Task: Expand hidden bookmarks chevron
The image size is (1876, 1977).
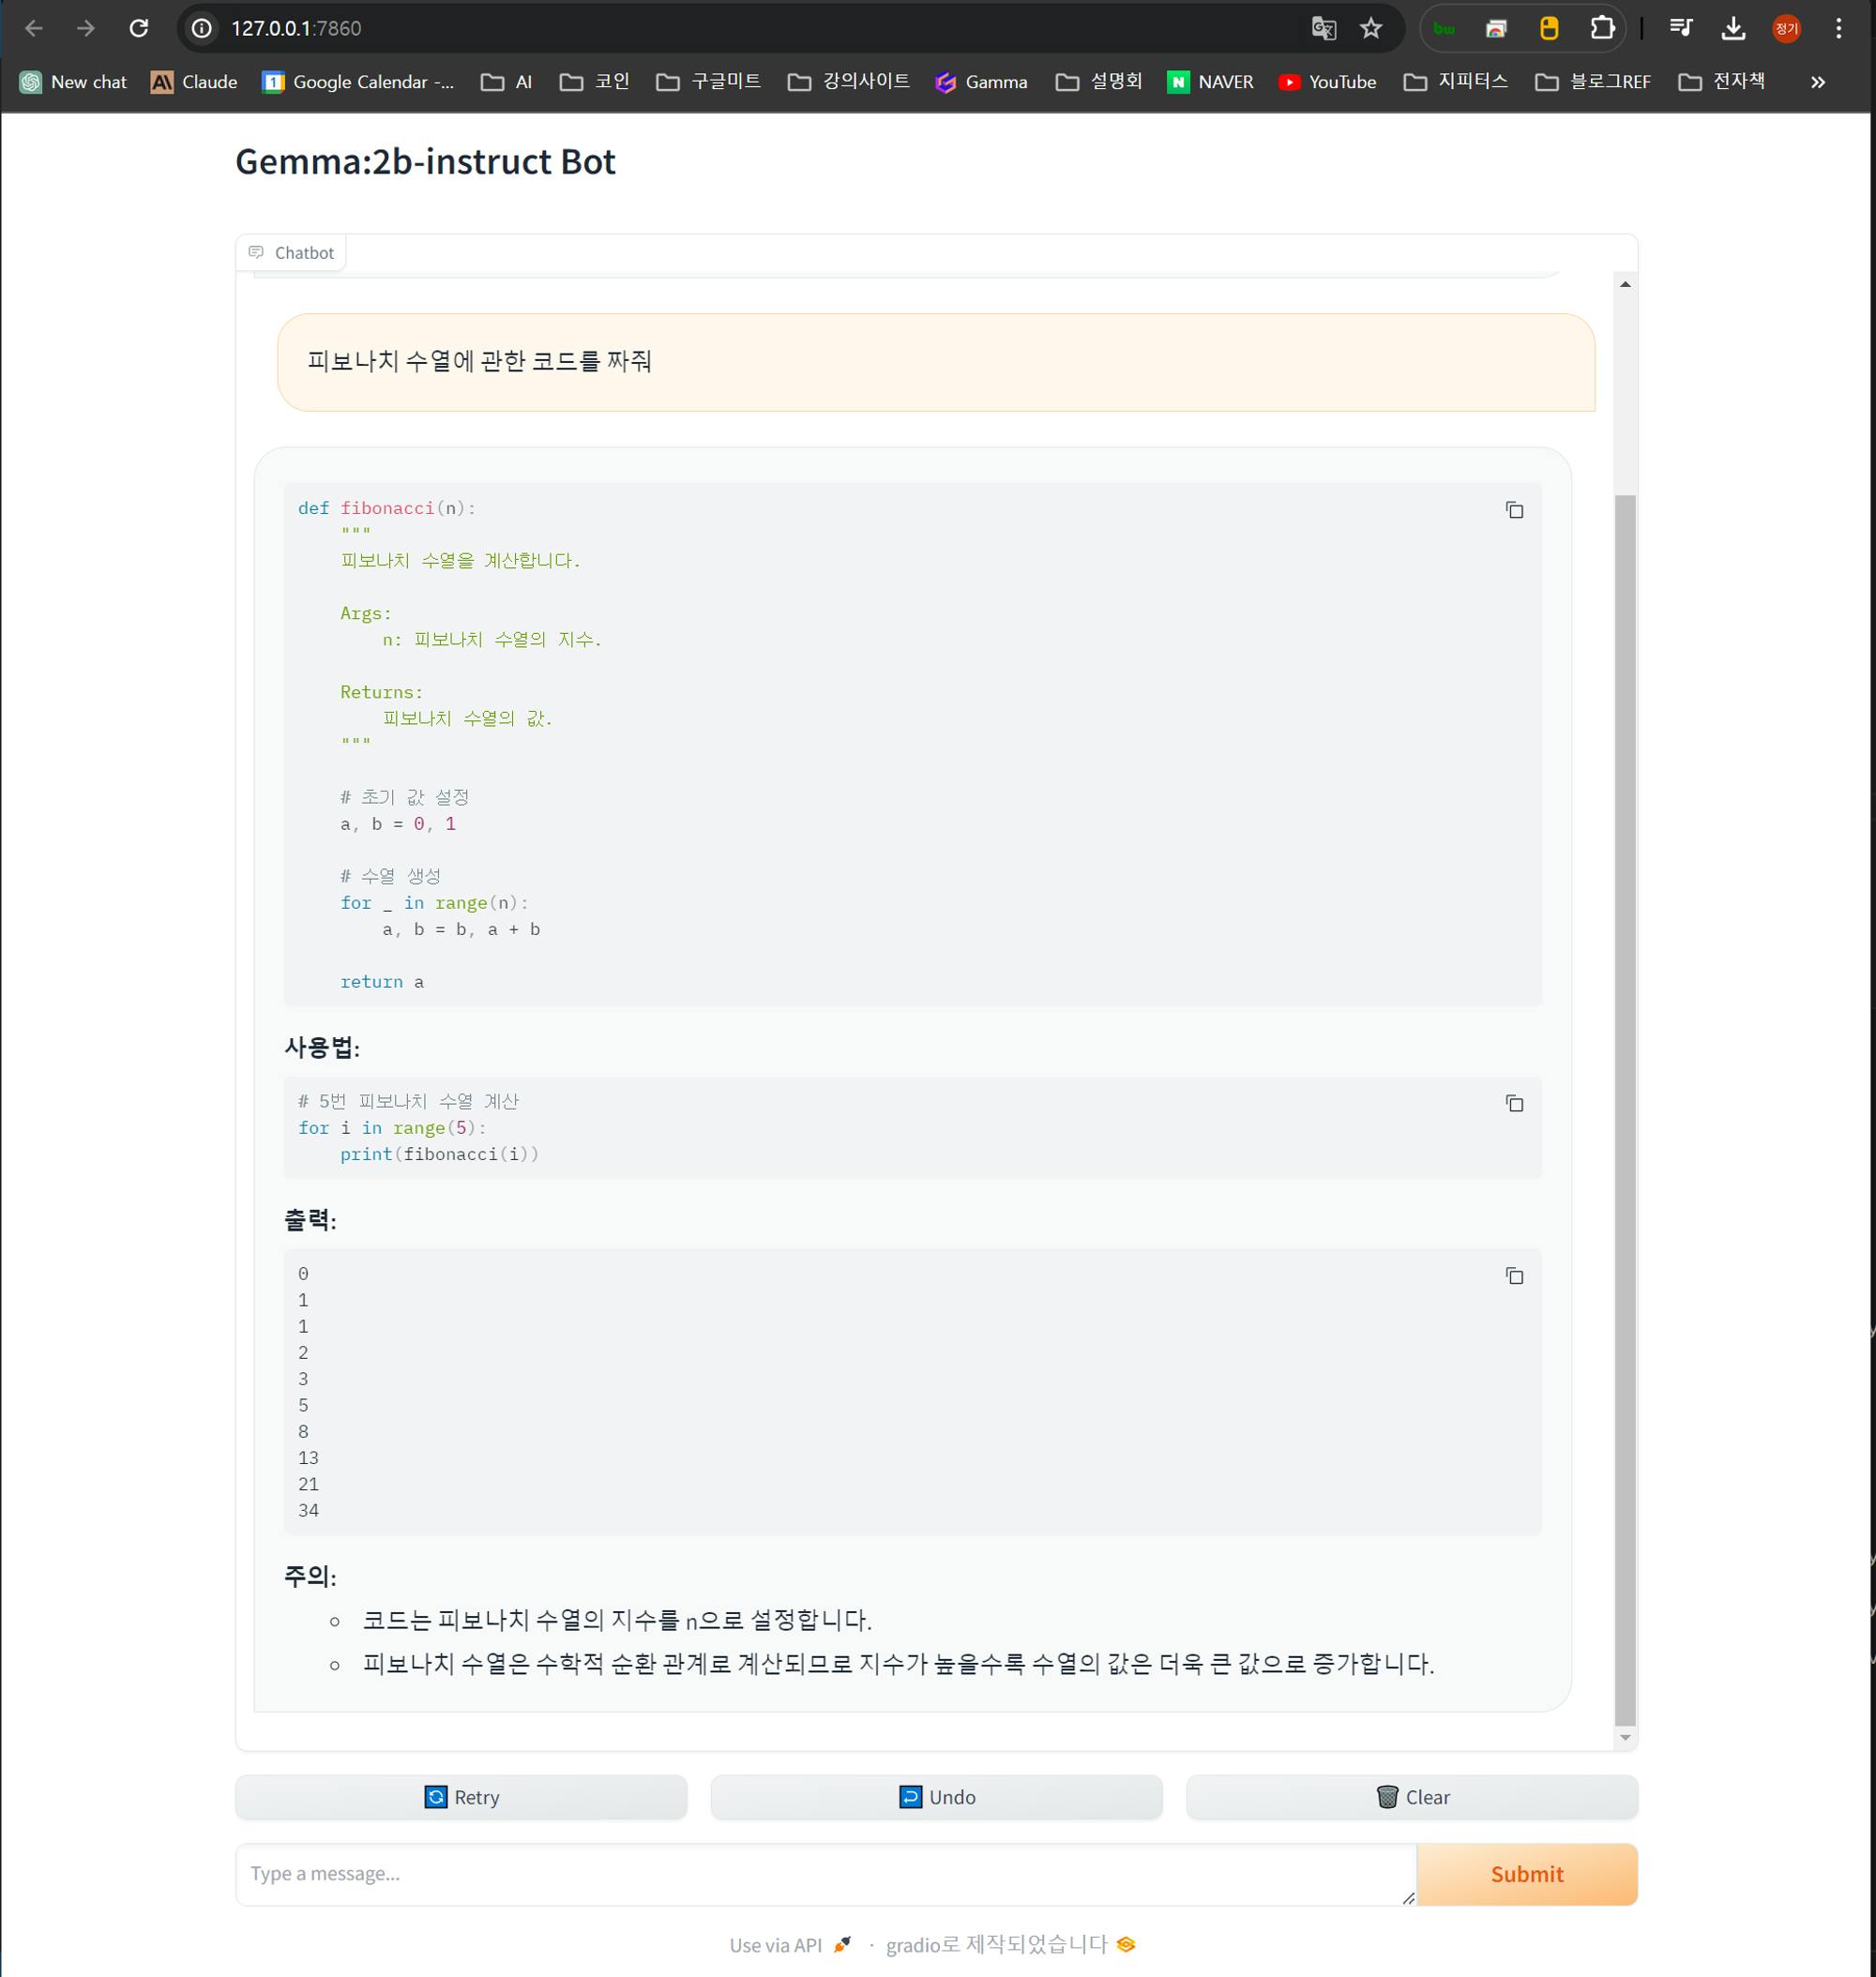Action: 1817,82
